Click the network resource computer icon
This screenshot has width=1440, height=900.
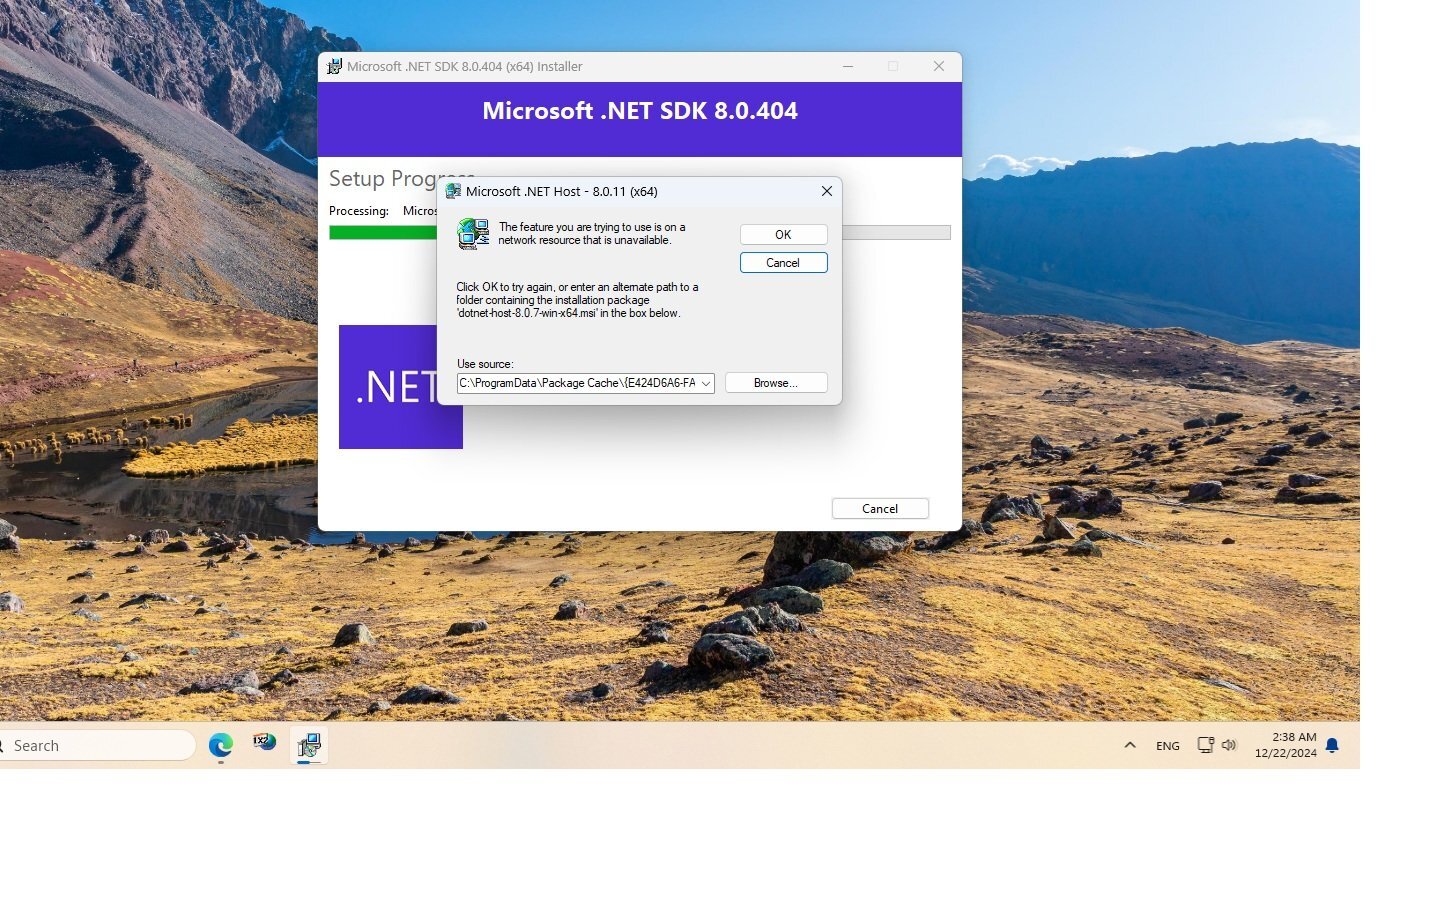click(x=473, y=234)
